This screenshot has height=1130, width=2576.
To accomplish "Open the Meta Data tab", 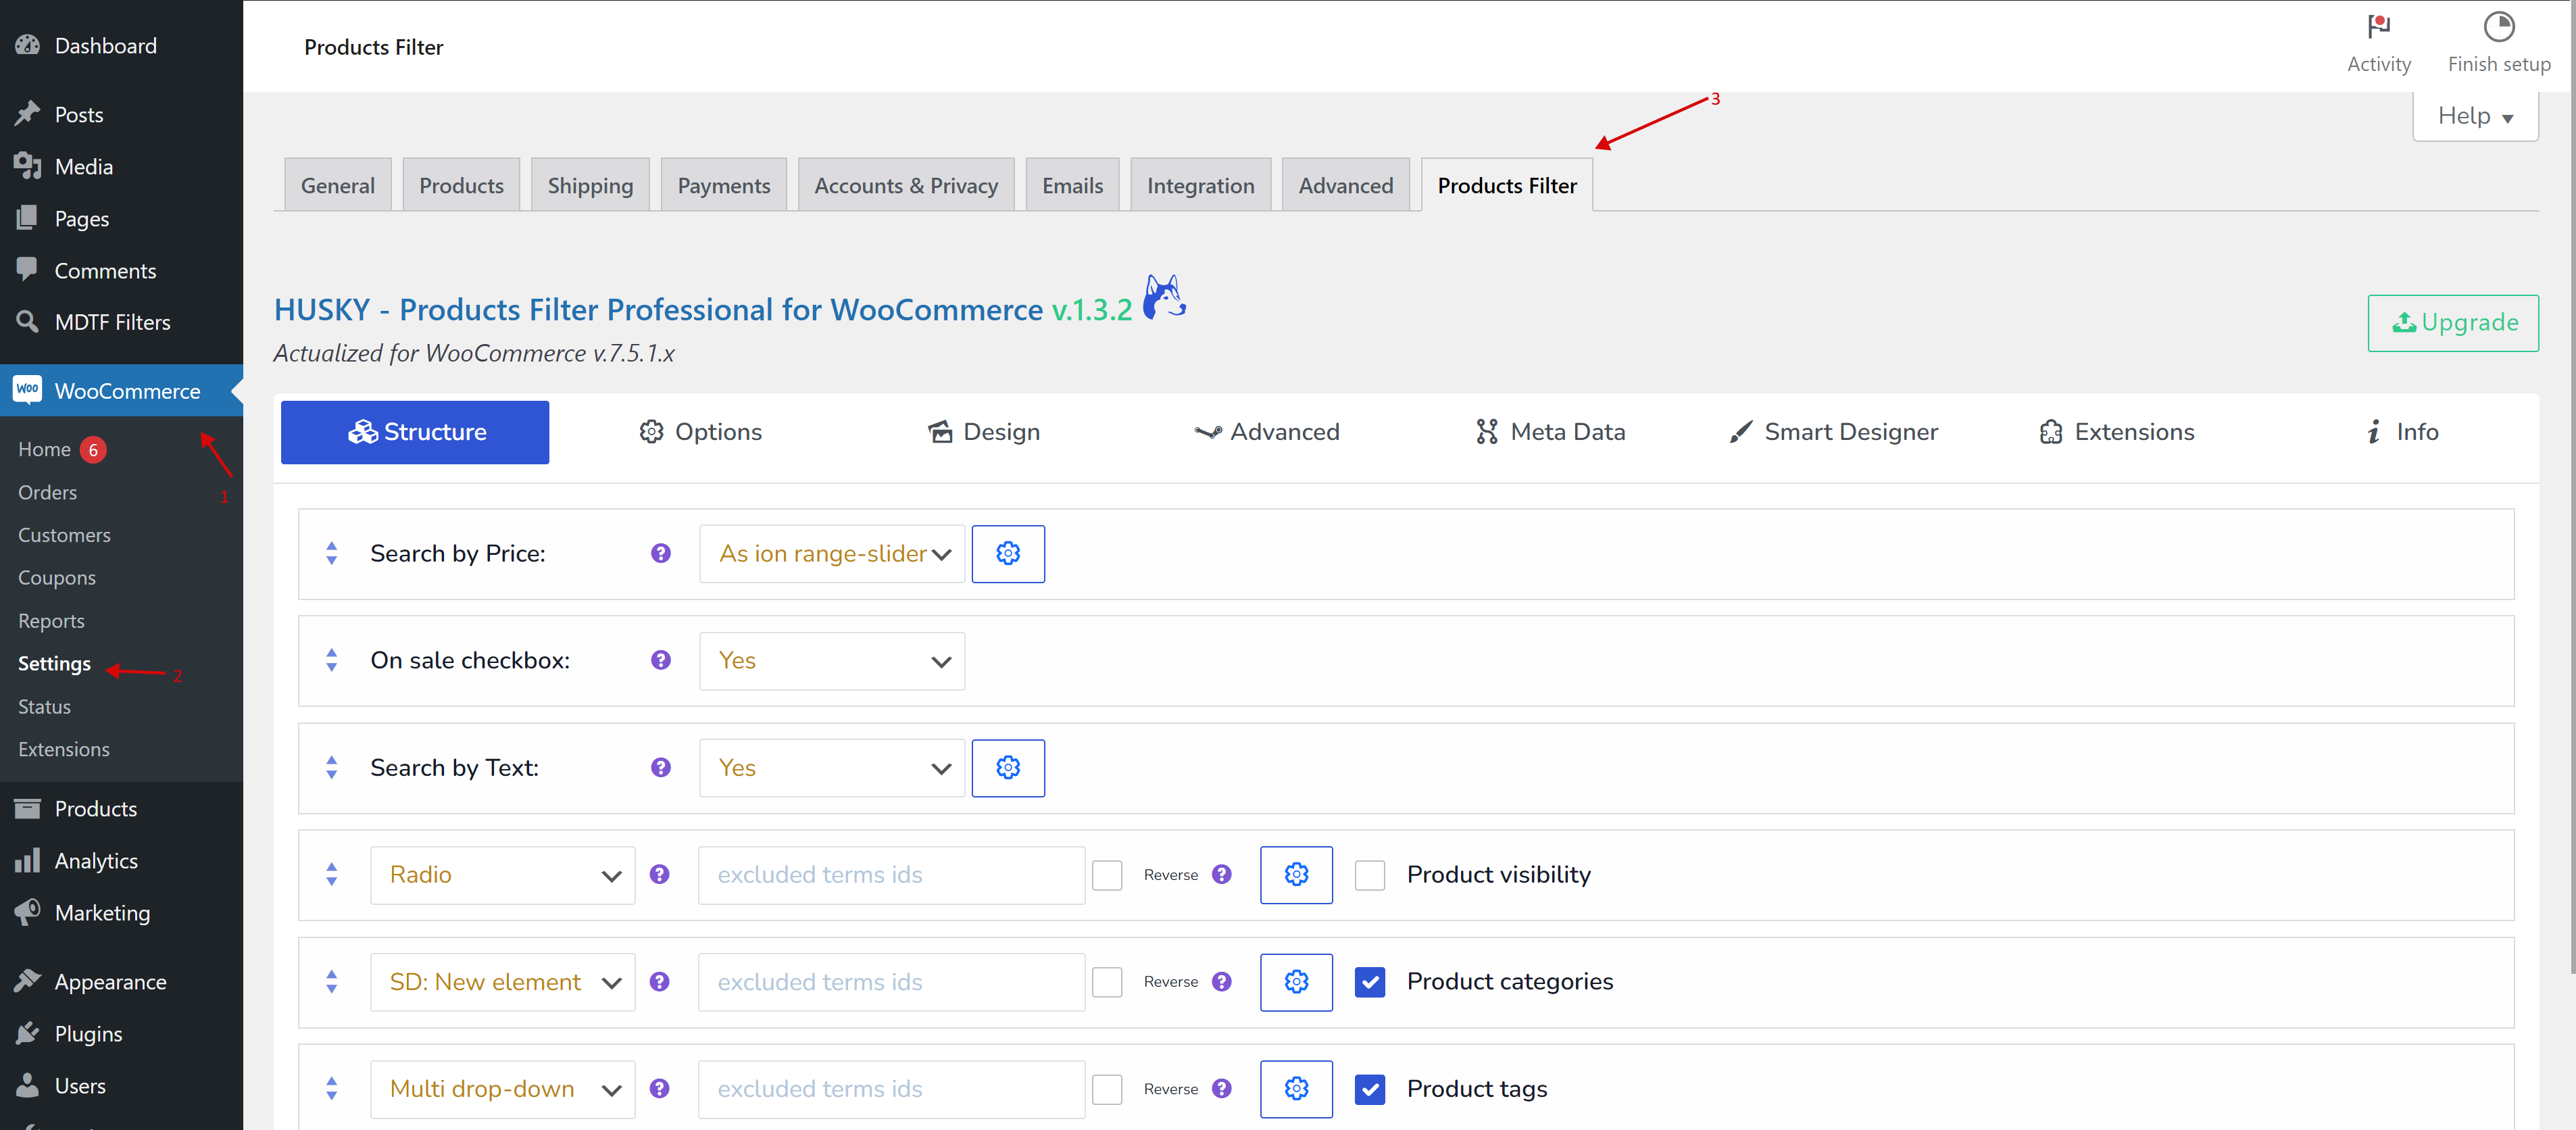I will 1551,432.
